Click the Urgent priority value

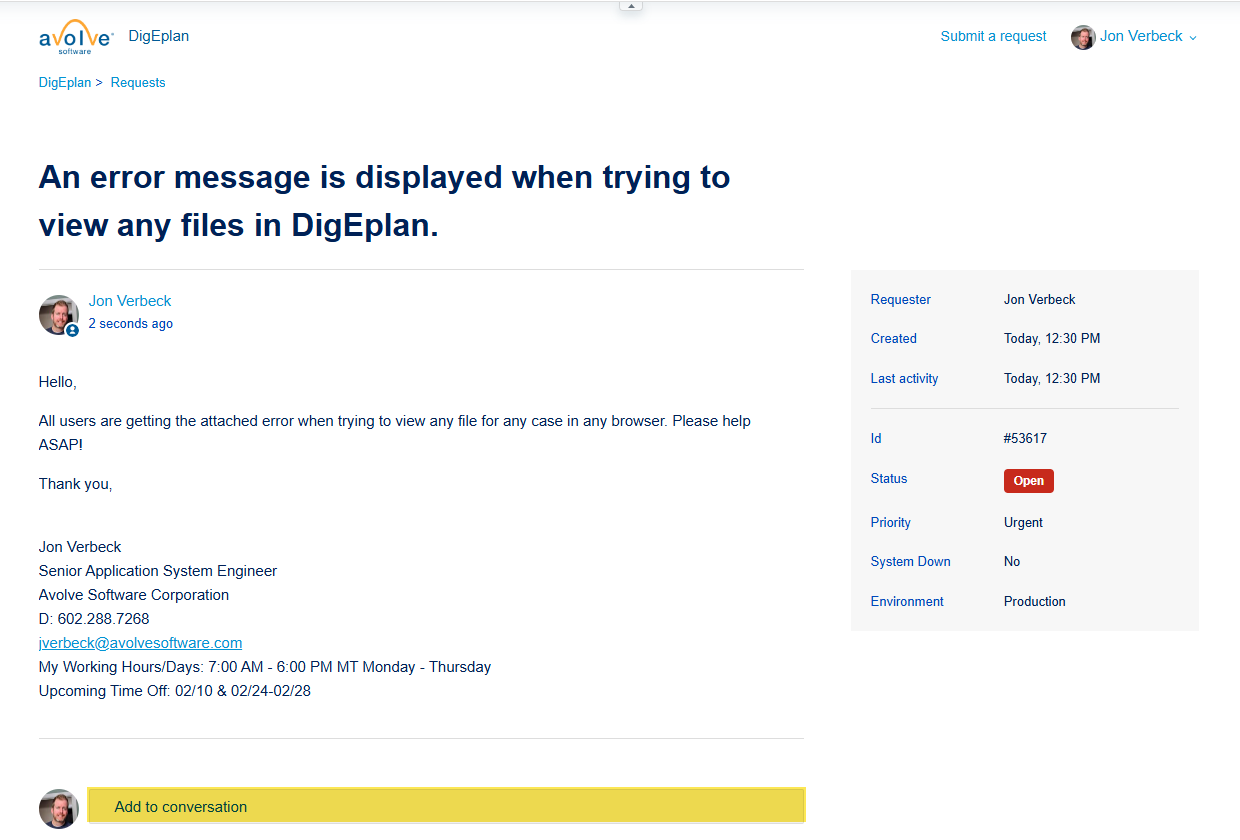1023,523
